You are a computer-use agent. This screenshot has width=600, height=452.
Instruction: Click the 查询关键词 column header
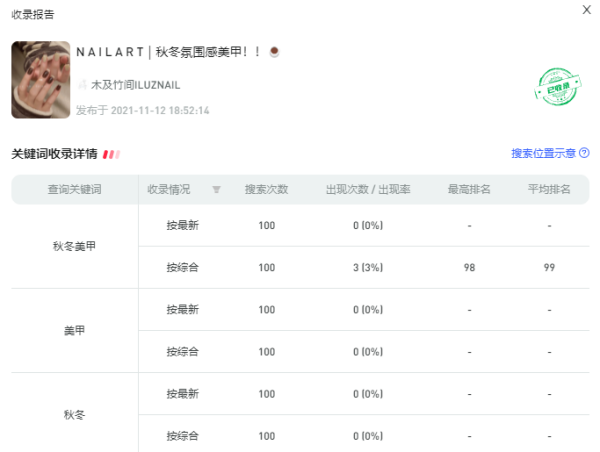click(x=75, y=189)
